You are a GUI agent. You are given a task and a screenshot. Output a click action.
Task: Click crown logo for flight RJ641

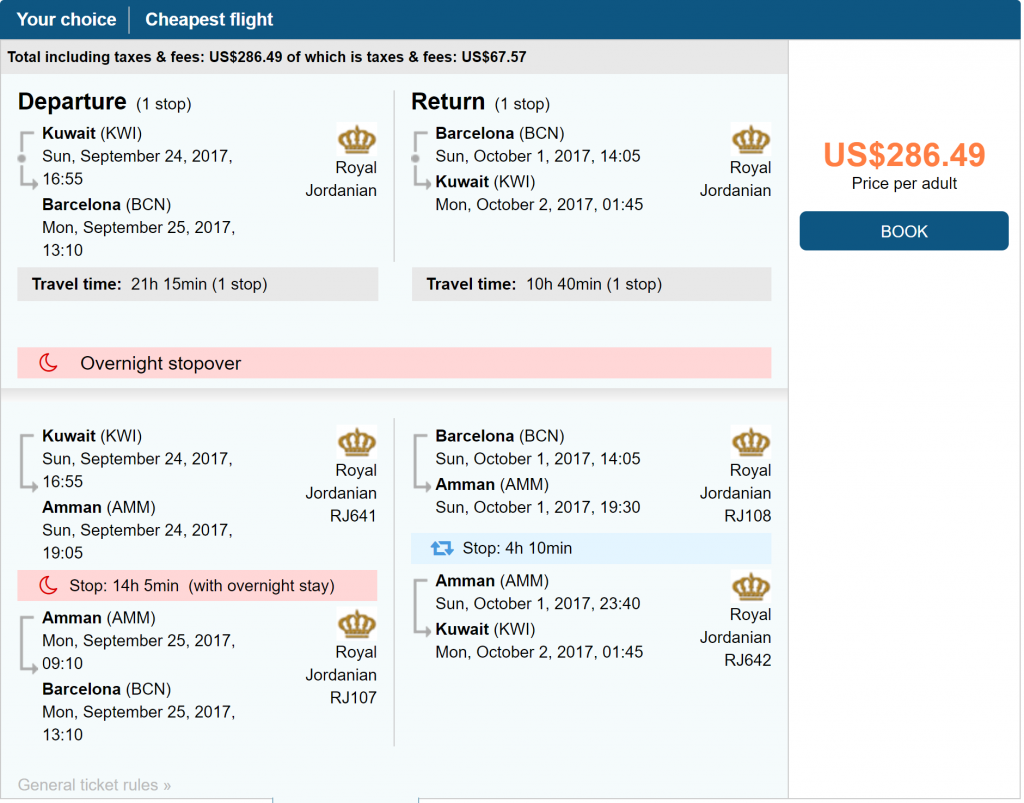coord(357,442)
